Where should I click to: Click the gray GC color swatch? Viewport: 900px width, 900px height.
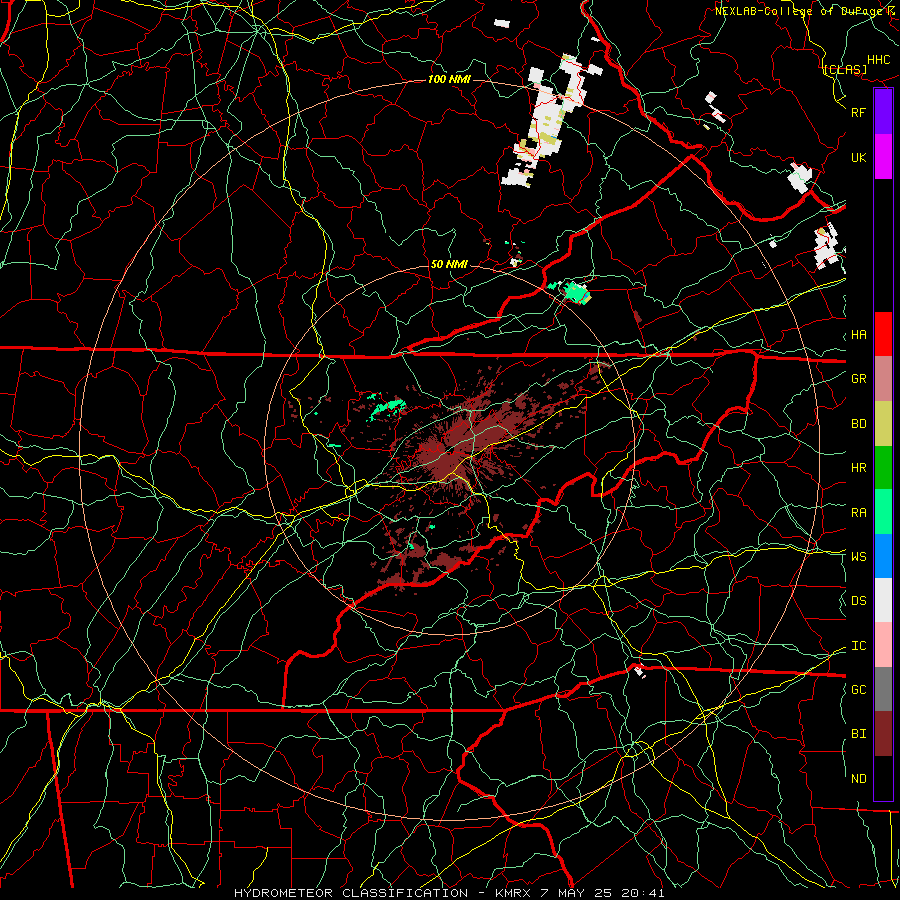883,689
